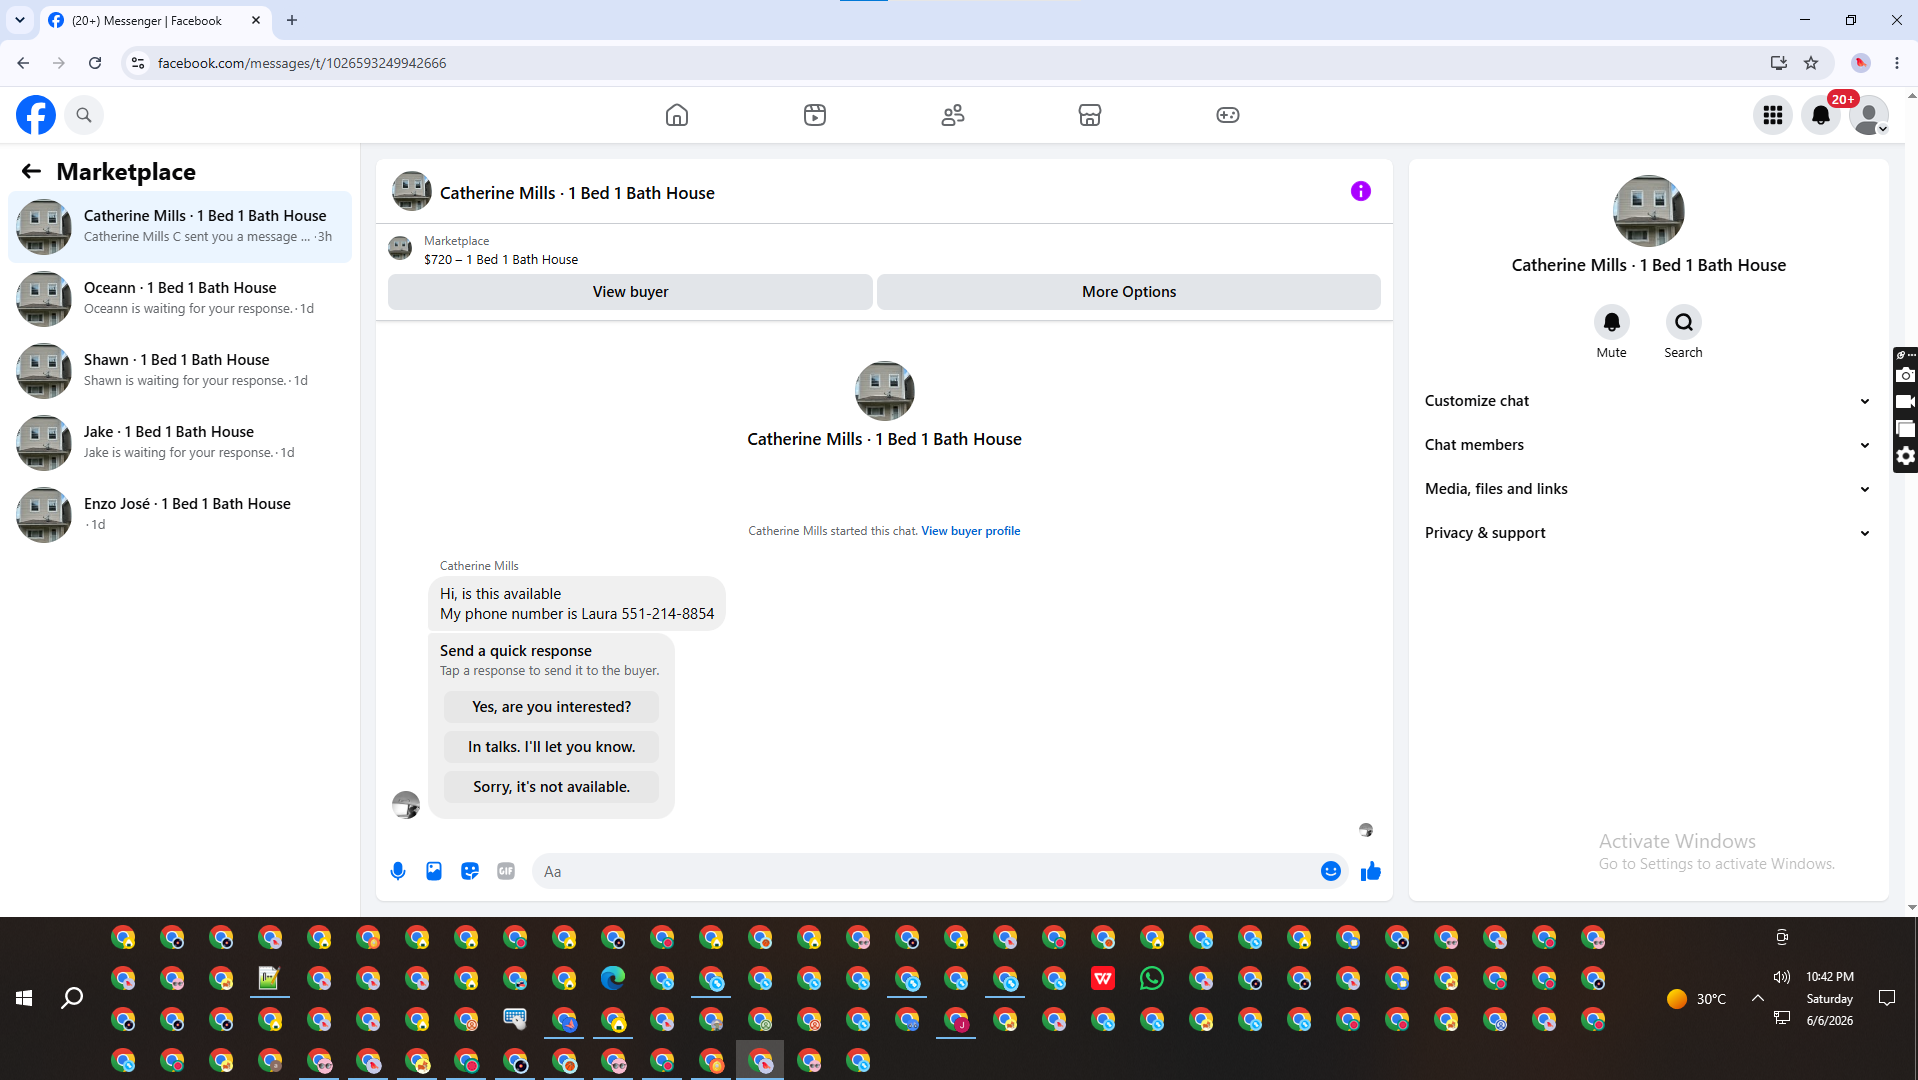This screenshot has width=1918, height=1080.
Task: Select the Oceann conversation
Action: point(180,299)
